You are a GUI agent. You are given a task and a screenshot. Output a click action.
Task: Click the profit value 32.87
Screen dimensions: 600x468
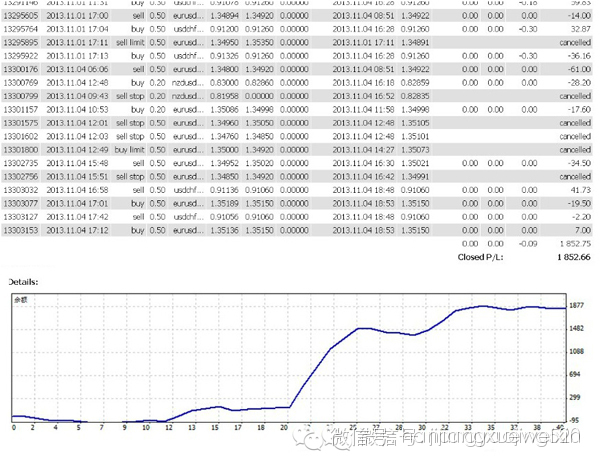coord(580,29)
